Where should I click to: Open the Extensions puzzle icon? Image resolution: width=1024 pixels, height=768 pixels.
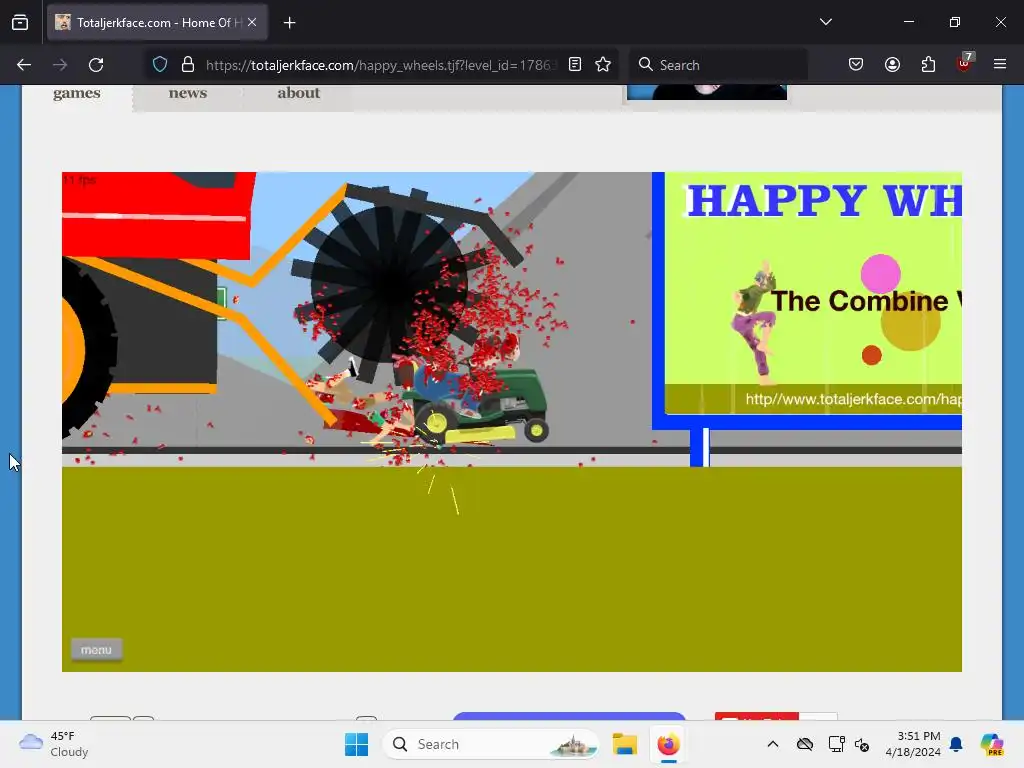(928, 65)
